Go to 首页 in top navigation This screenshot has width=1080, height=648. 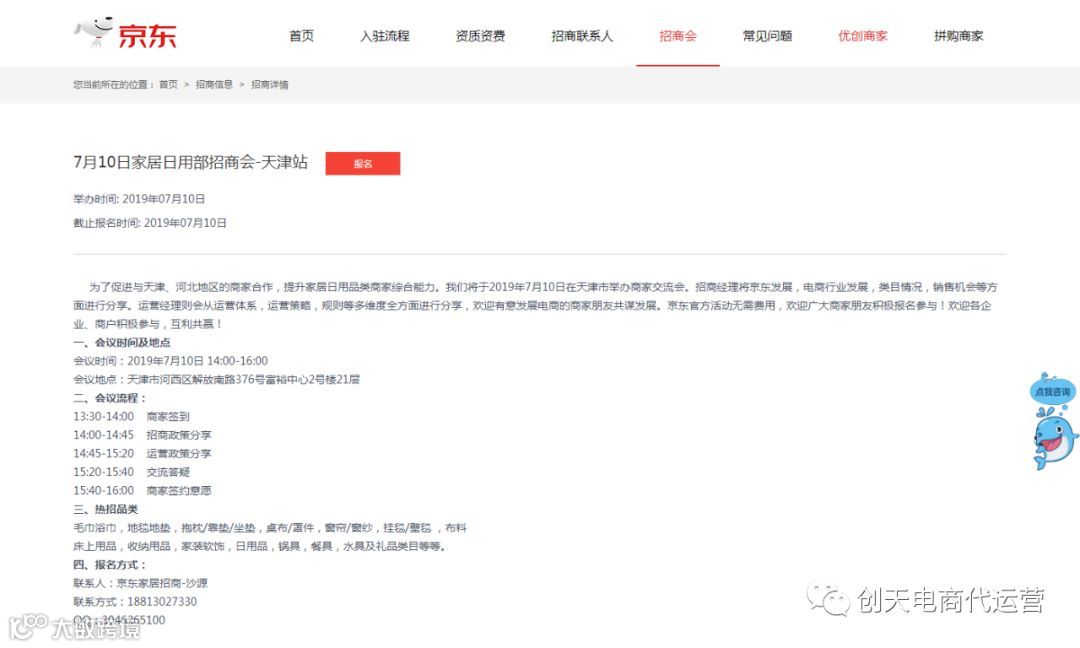pyautogui.click(x=301, y=36)
